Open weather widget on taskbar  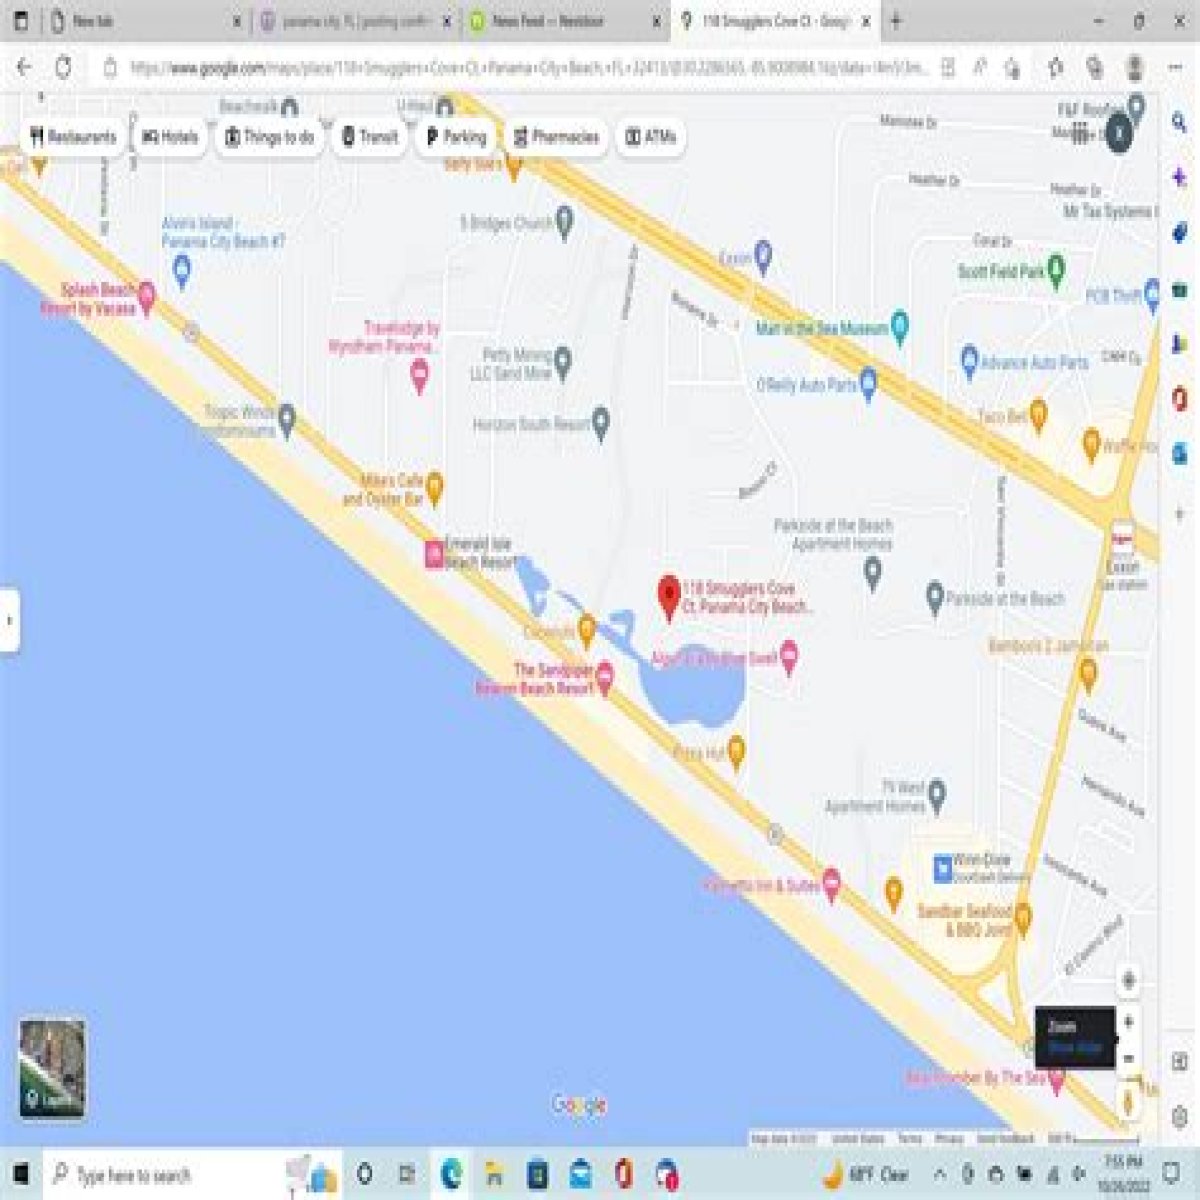[866, 1174]
